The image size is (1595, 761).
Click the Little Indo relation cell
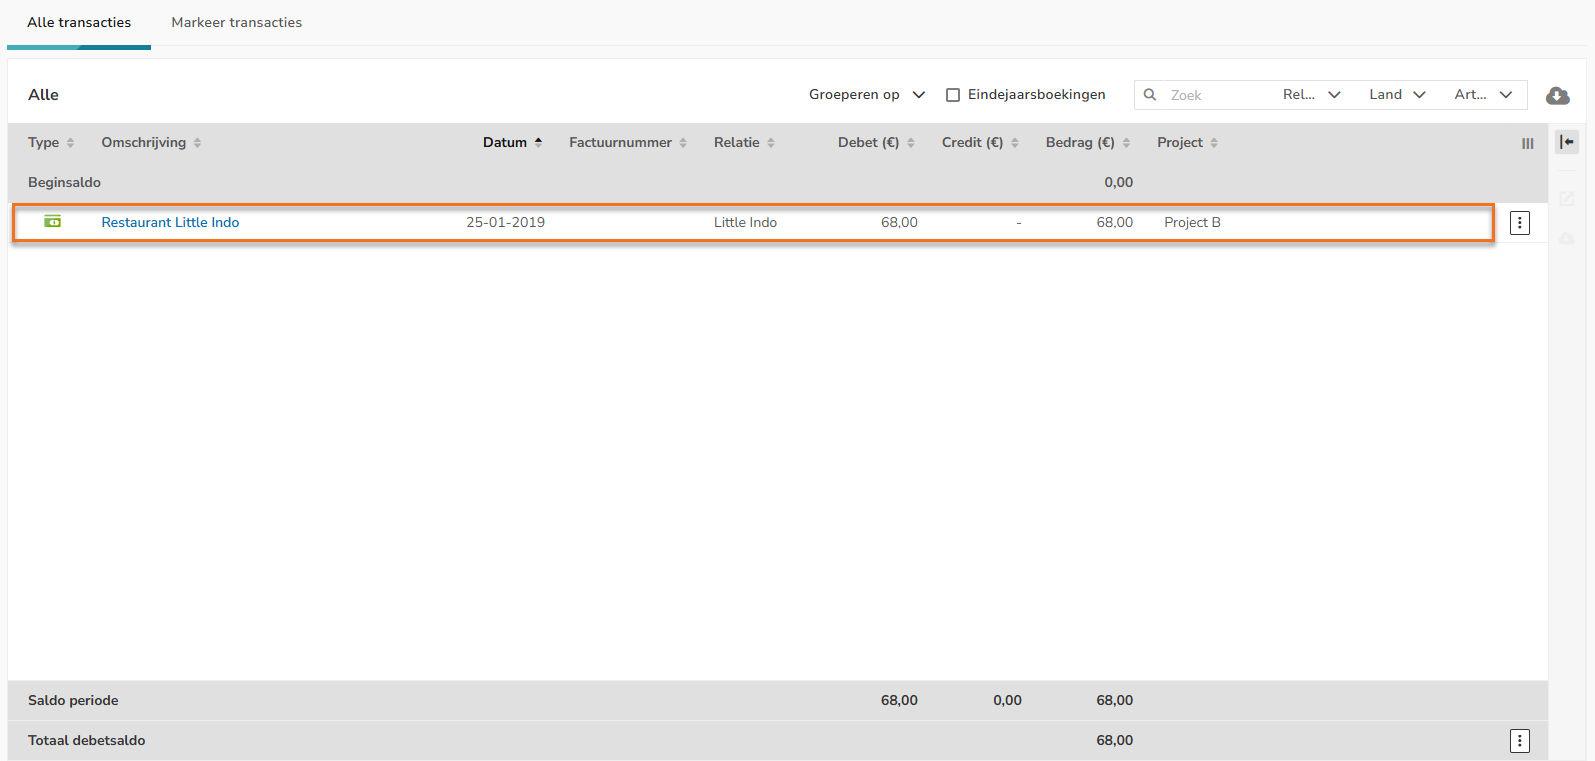tap(745, 223)
